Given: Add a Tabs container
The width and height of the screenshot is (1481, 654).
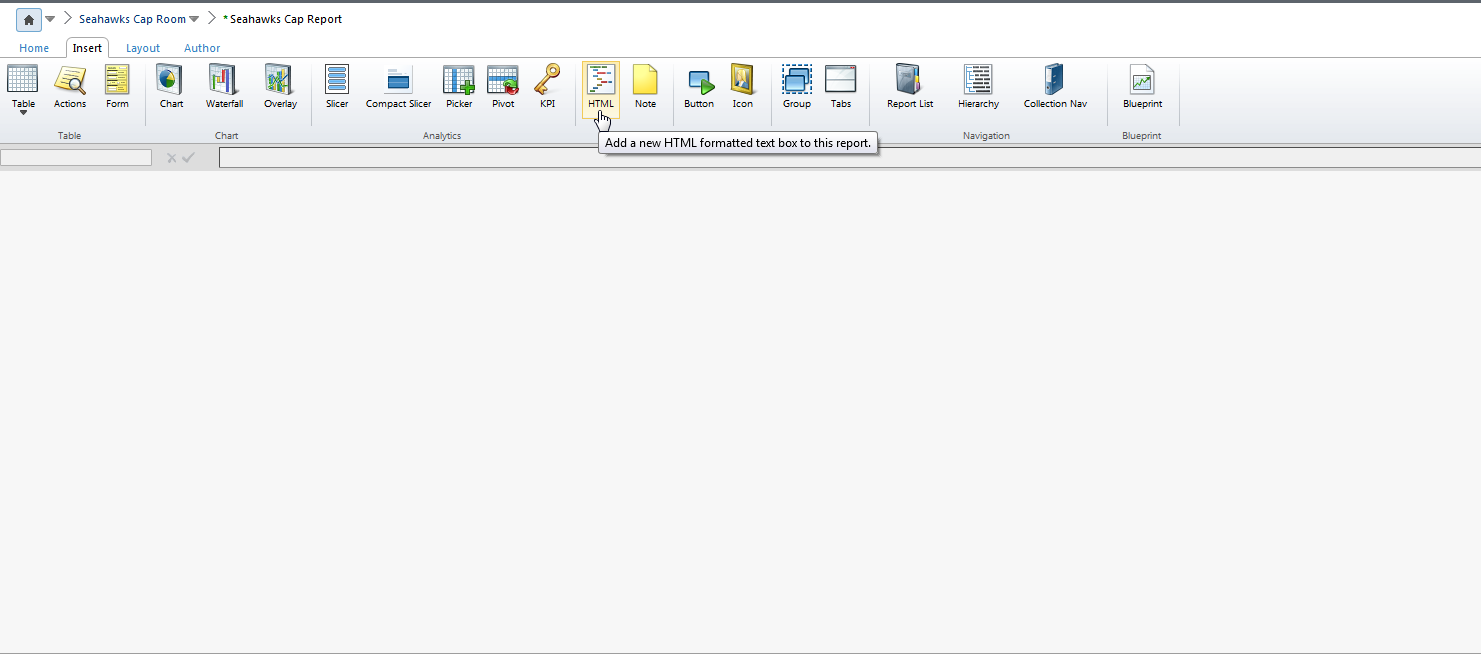Looking at the screenshot, I should click(x=841, y=88).
